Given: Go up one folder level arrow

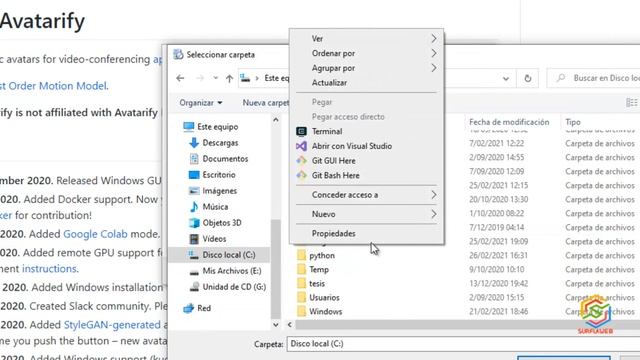Looking at the screenshot, I should pos(229,78).
